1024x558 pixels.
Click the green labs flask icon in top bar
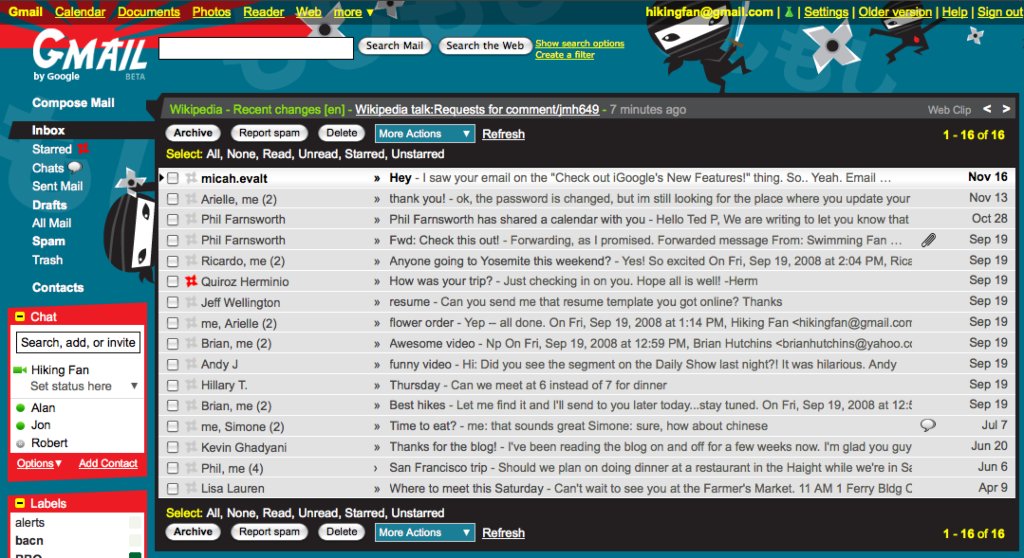789,12
